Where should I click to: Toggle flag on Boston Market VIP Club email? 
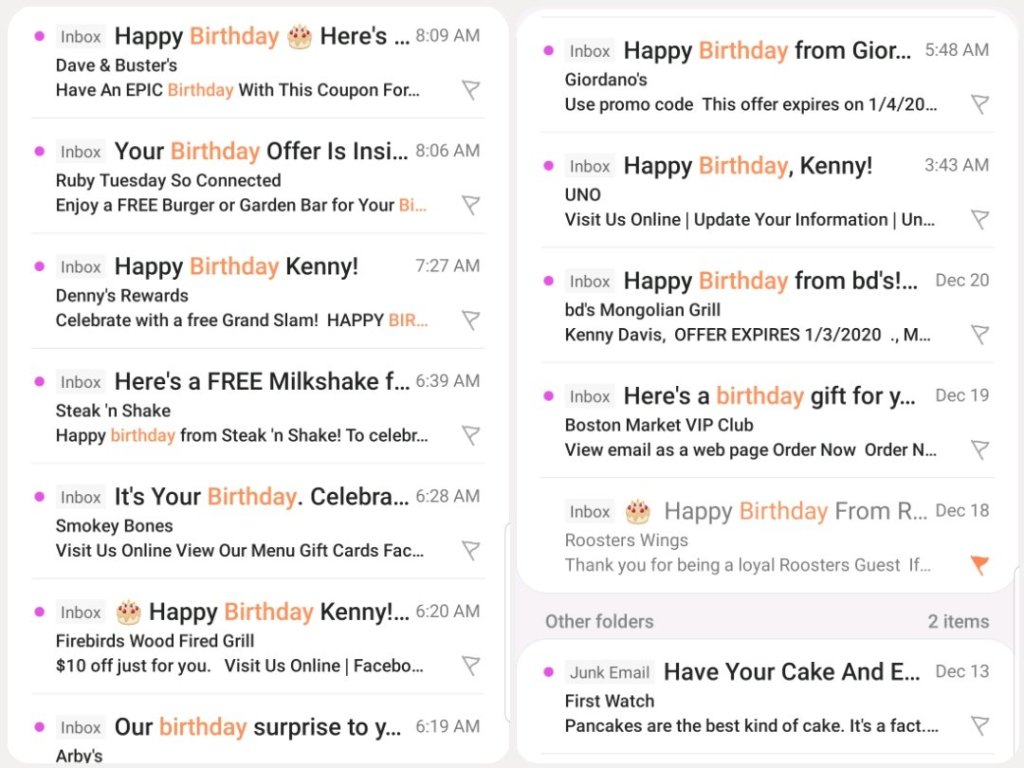980,449
